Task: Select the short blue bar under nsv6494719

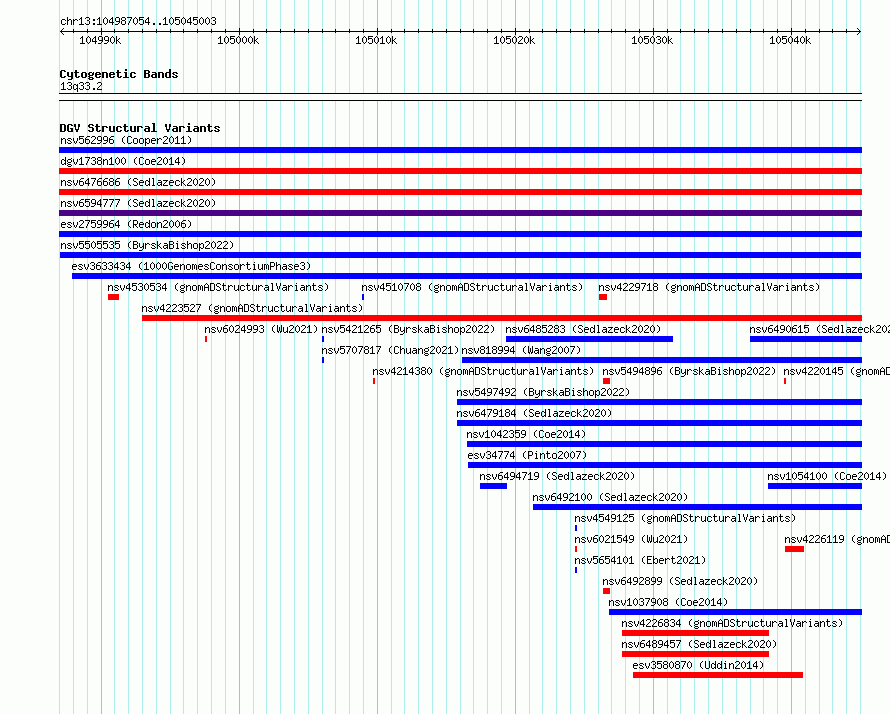Action: (493, 486)
